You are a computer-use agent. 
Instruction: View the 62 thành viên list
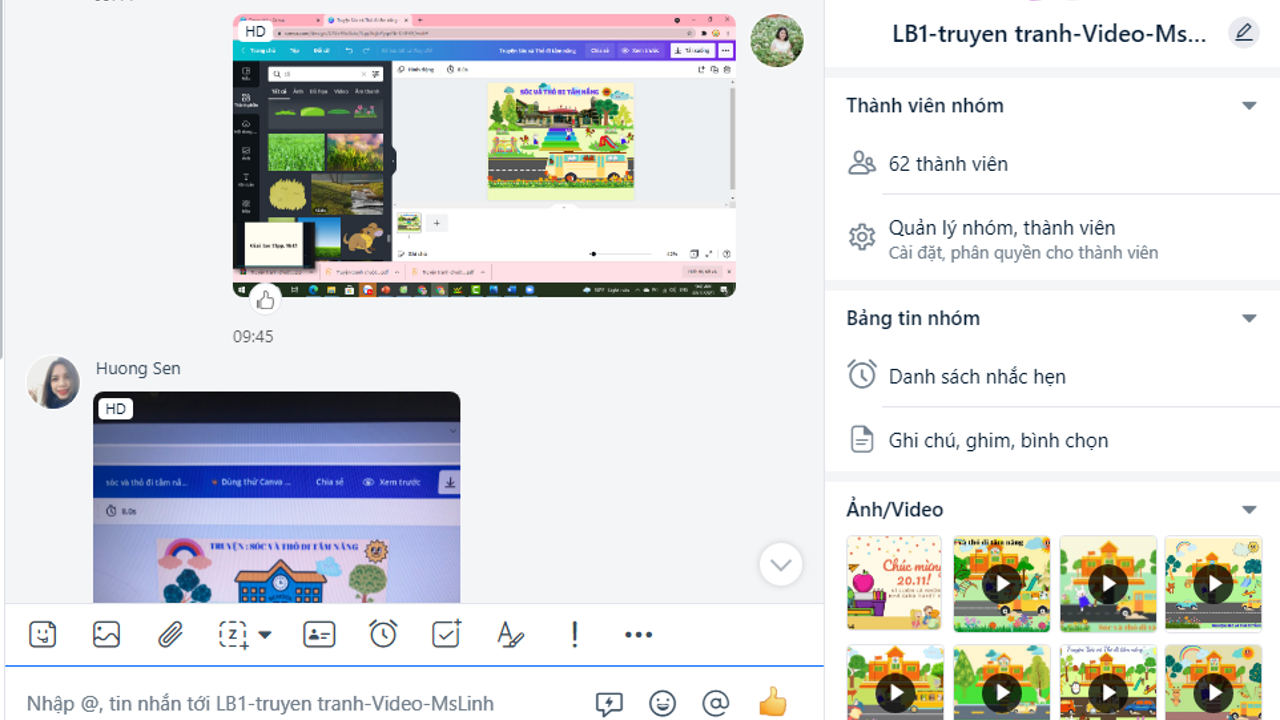(947, 164)
